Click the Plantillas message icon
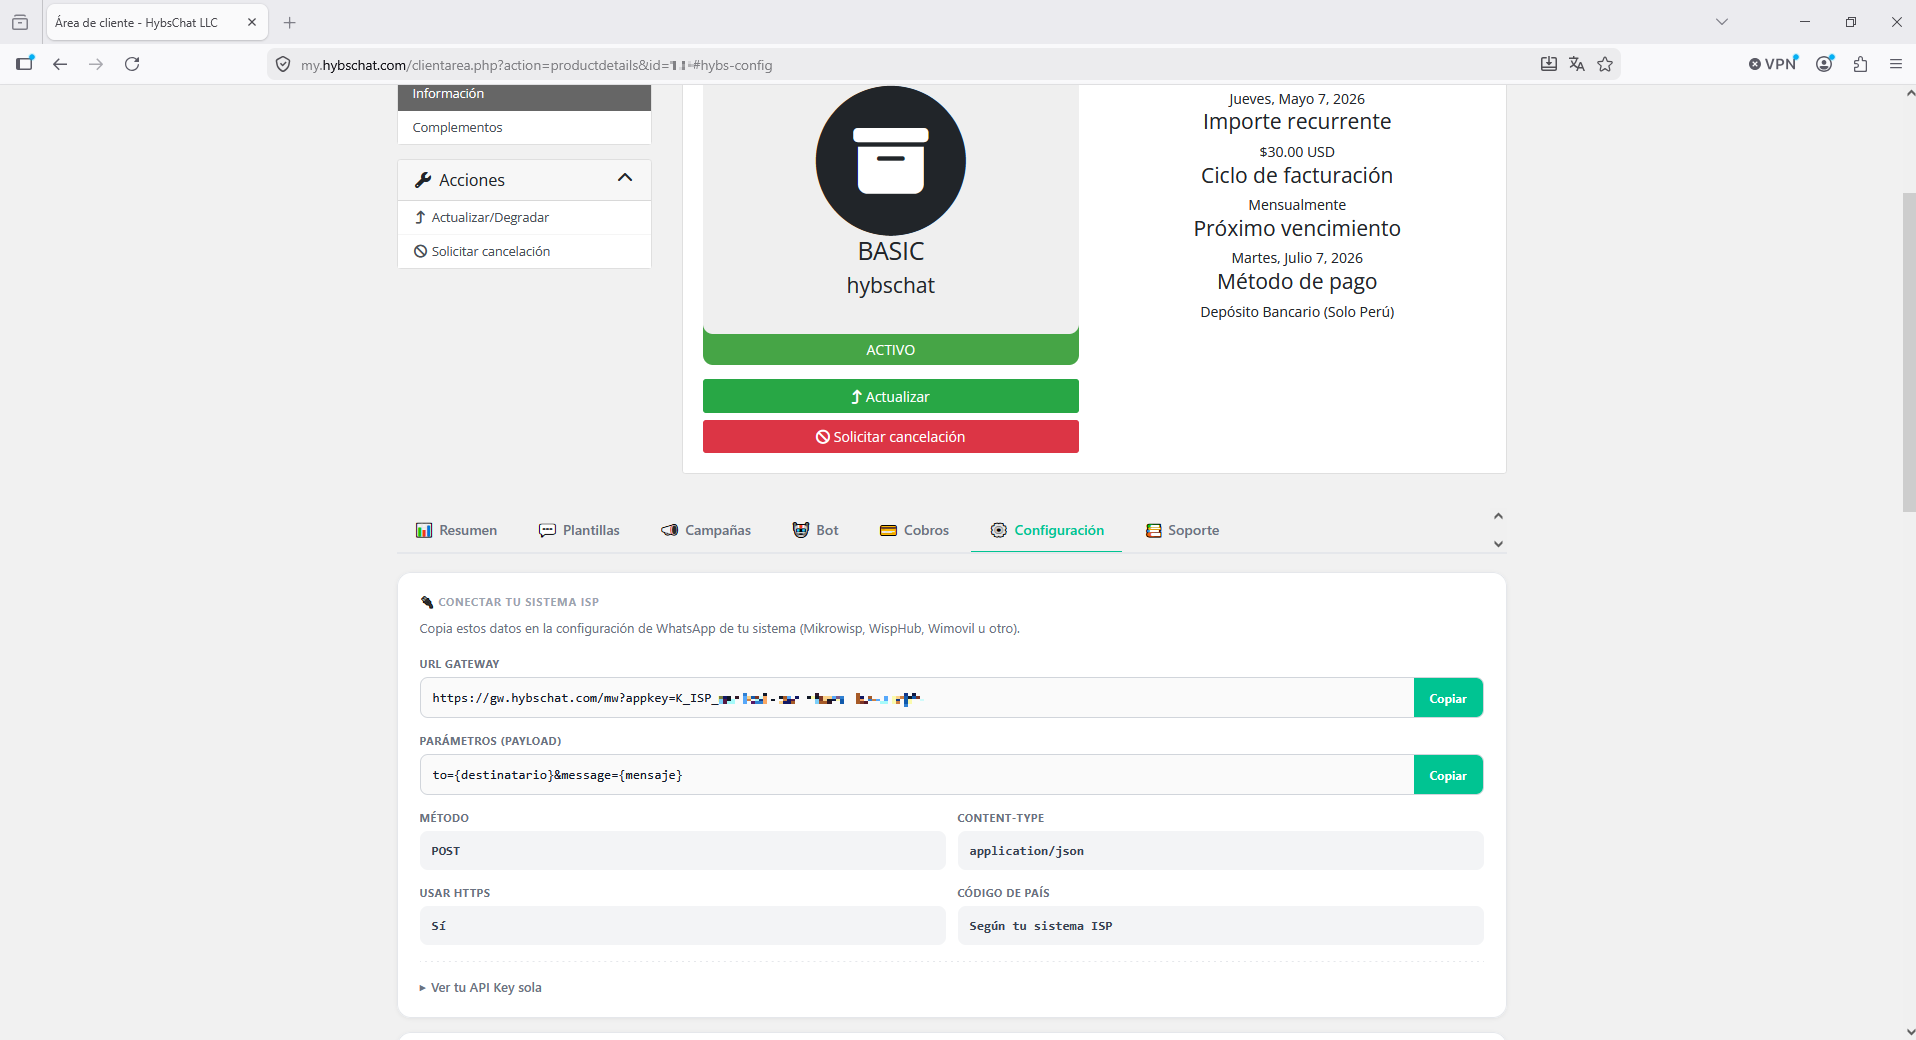Image resolution: width=1916 pixels, height=1040 pixels. pos(547,530)
